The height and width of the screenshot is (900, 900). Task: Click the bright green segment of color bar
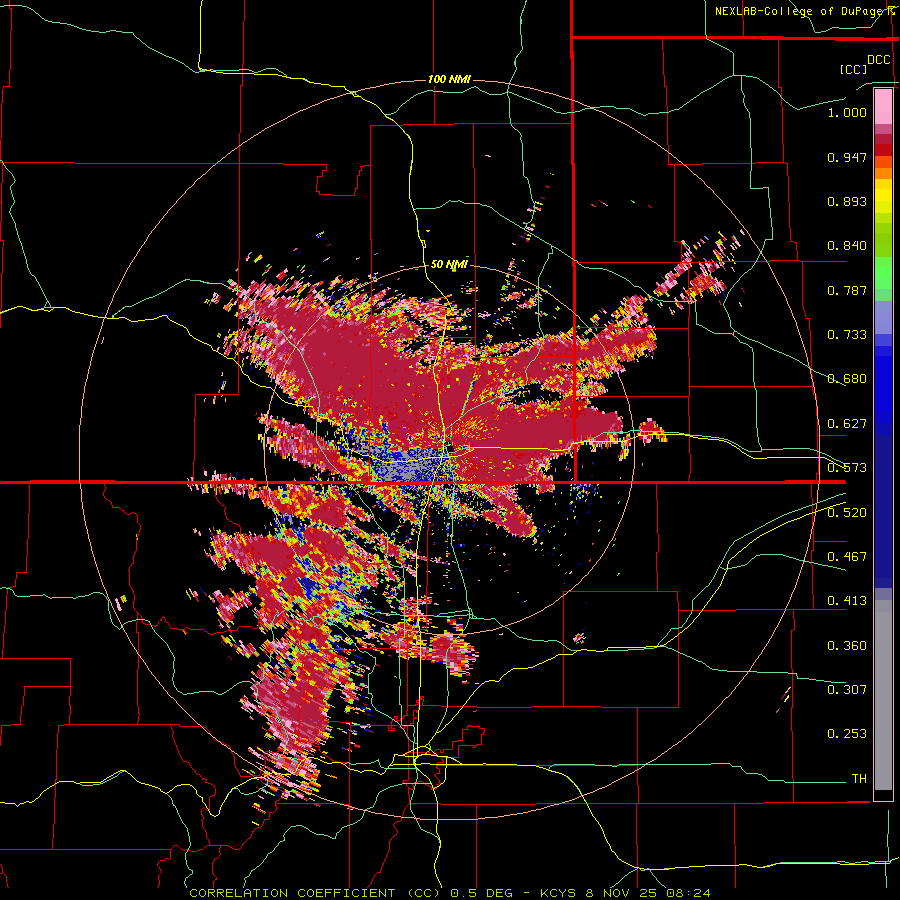(x=883, y=273)
